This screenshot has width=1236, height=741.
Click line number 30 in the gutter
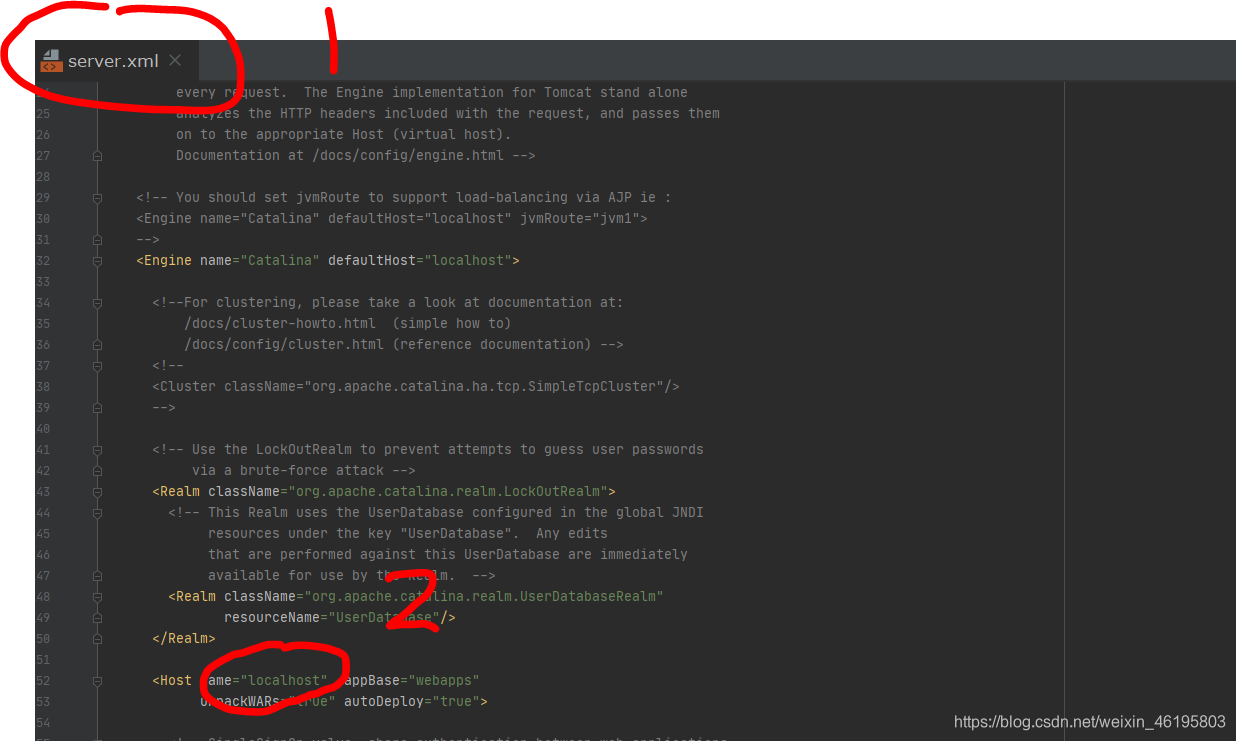point(43,218)
